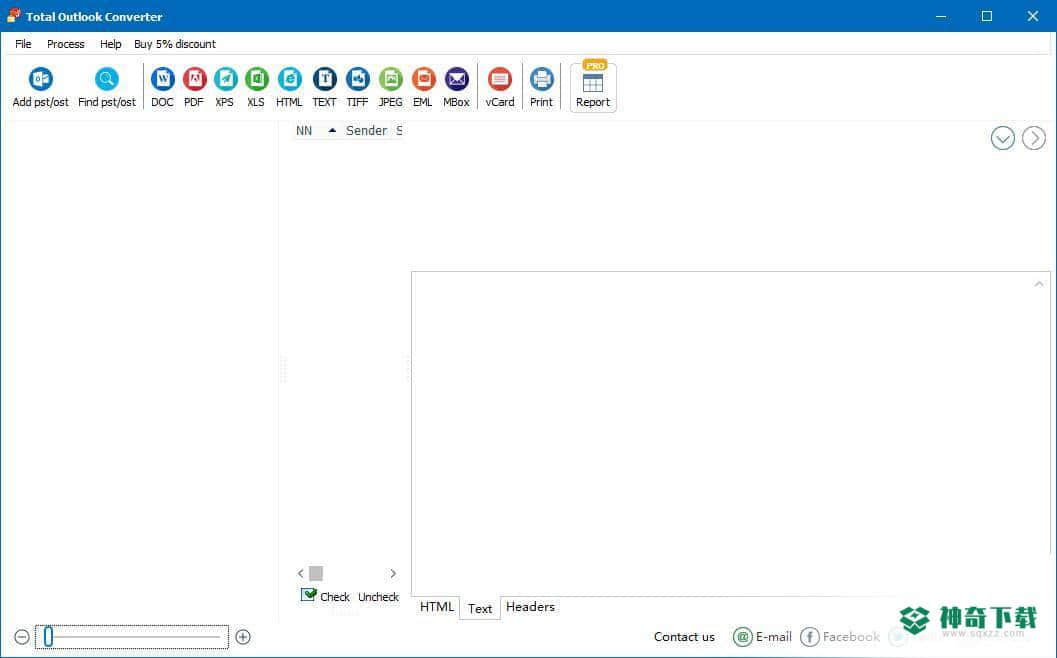Click the horizontal scrollbar thumb in list

coord(315,574)
